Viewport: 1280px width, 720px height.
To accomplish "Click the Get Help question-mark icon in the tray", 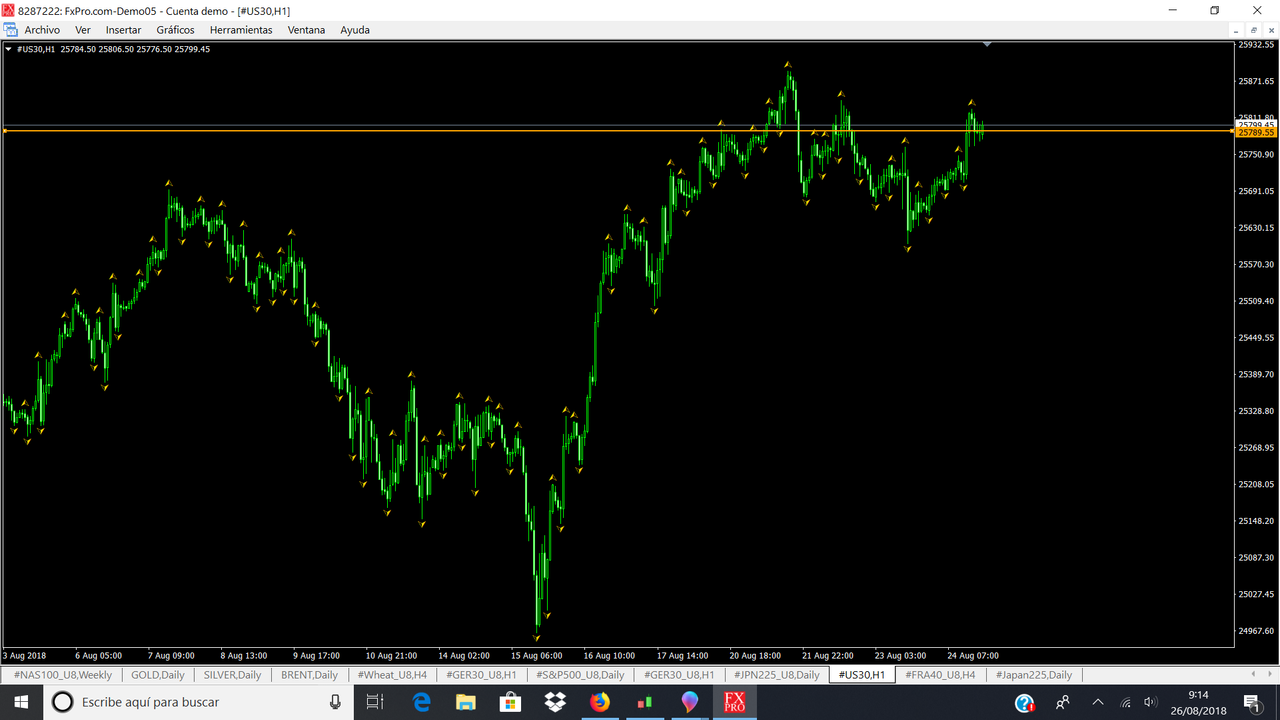I will (x=1023, y=703).
